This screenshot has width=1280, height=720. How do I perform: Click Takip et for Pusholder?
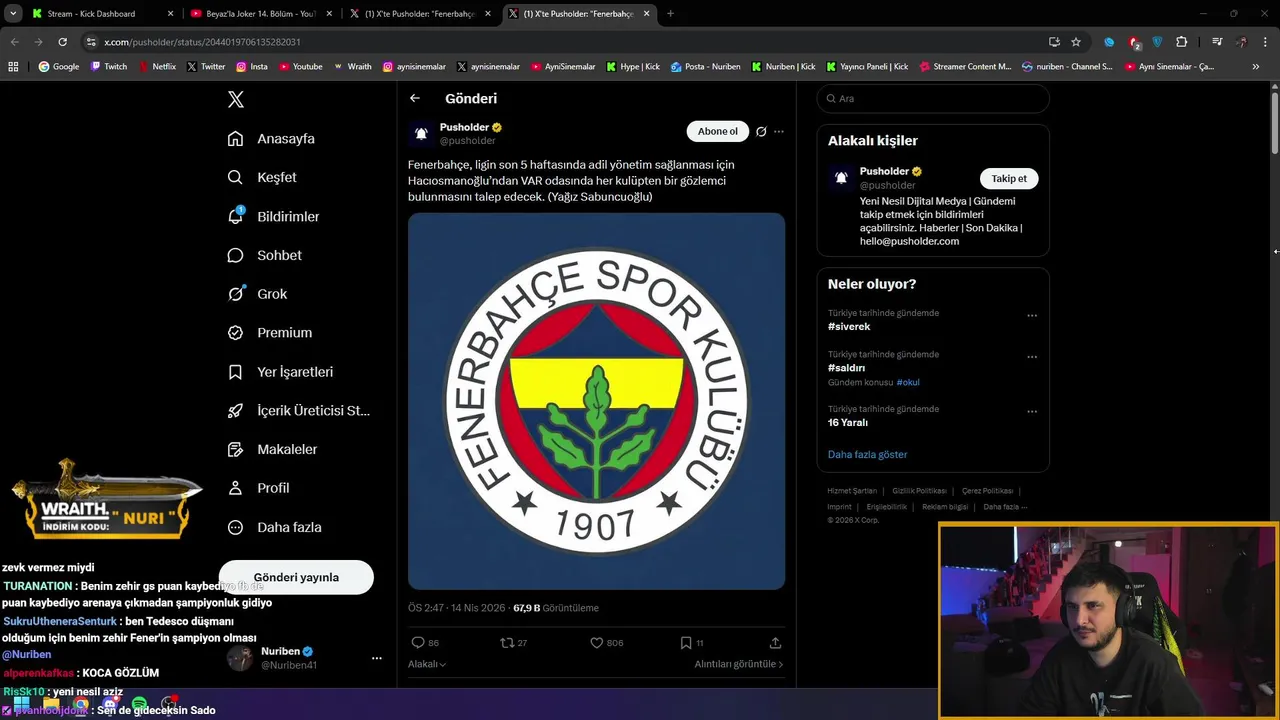[x=1009, y=178]
